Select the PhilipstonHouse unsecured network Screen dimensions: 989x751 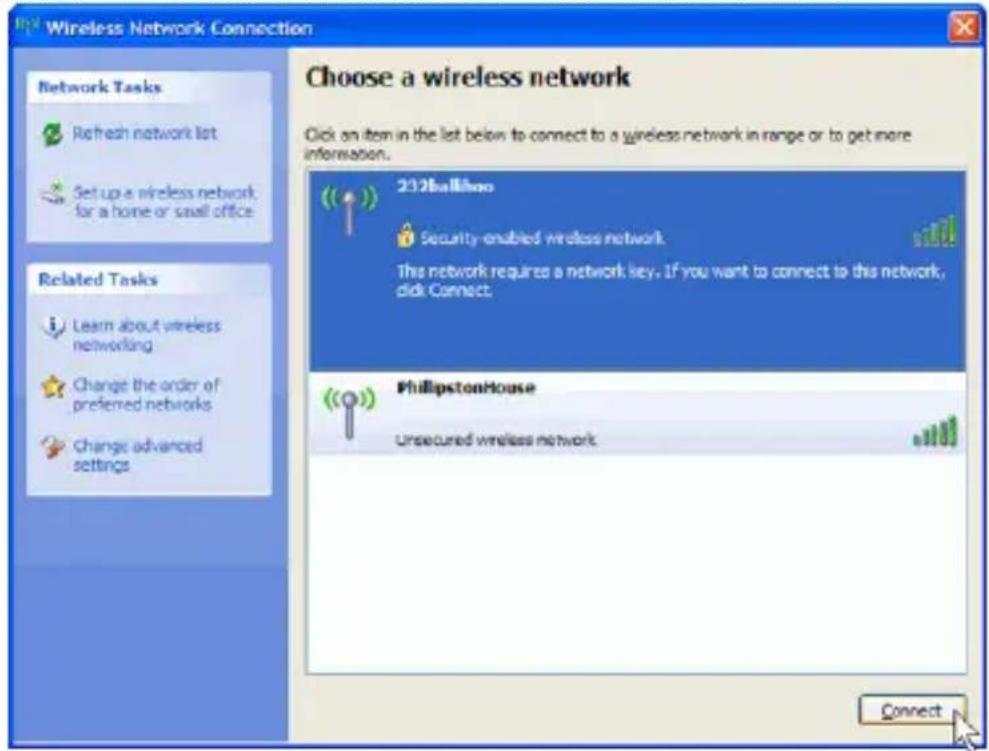click(637, 412)
